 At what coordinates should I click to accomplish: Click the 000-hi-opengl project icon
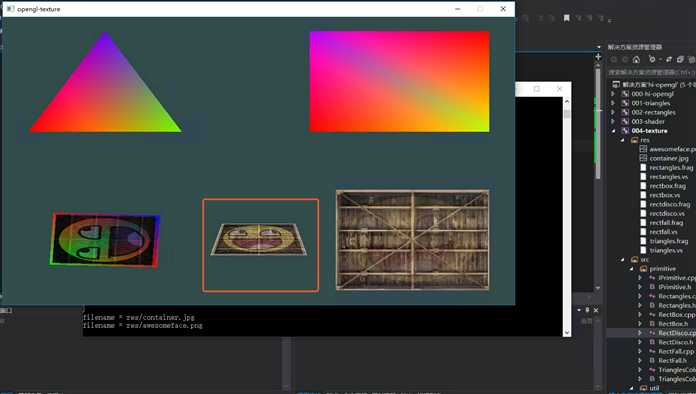(625, 94)
